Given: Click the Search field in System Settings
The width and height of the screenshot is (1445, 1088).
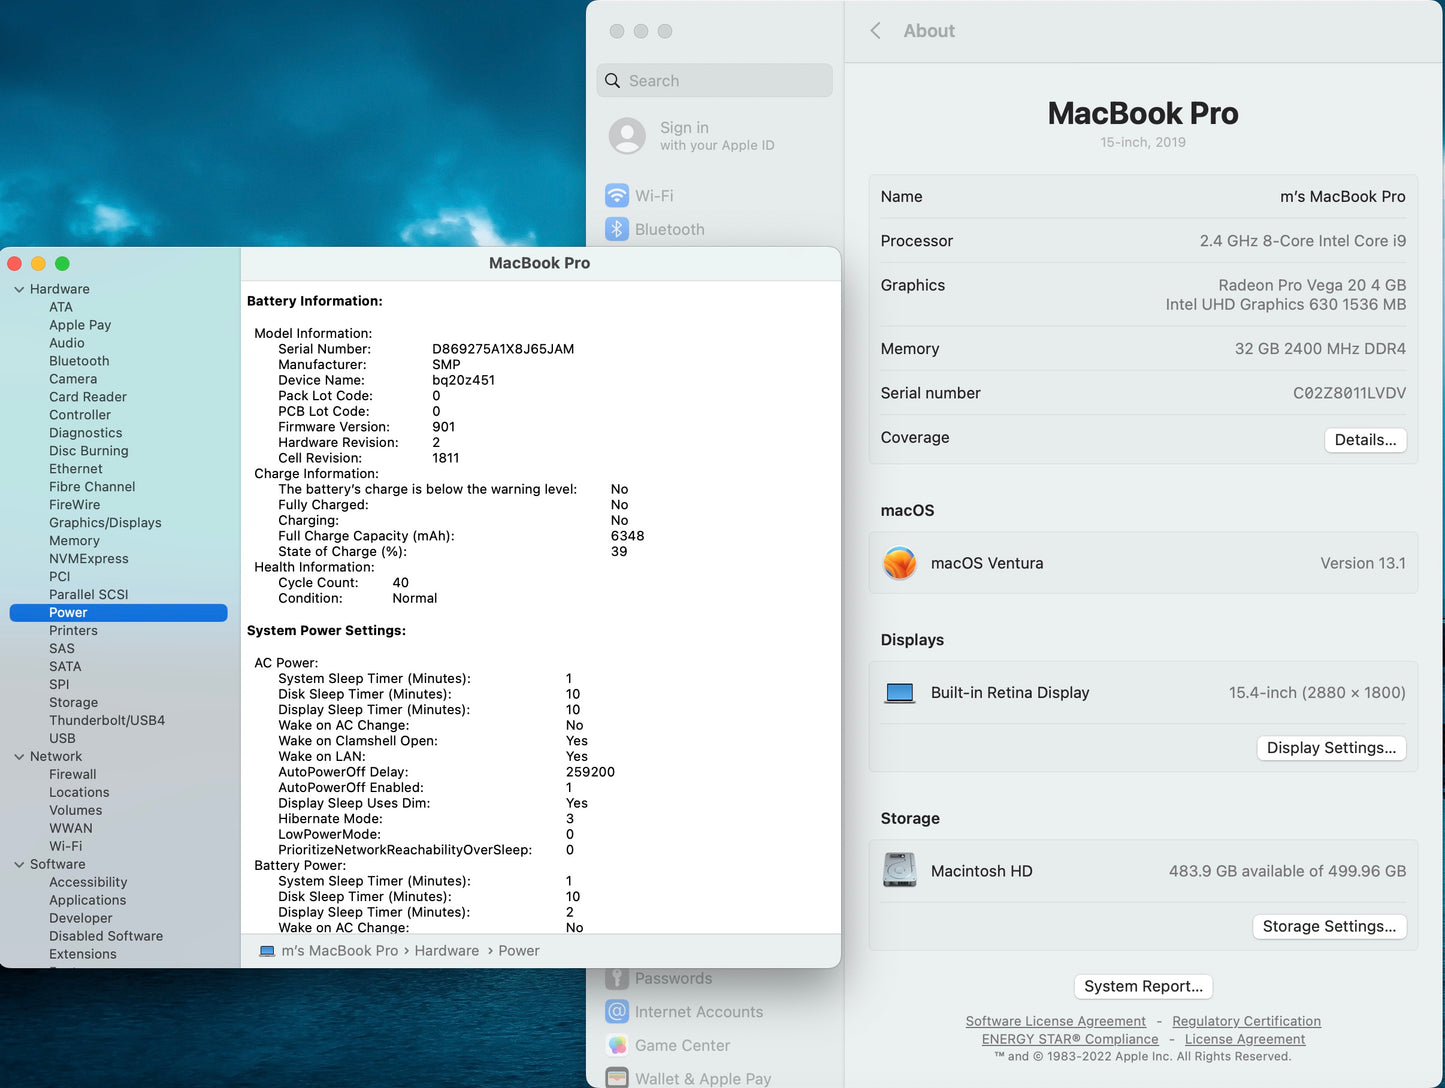Looking at the screenshot, I should click(715, 81).
